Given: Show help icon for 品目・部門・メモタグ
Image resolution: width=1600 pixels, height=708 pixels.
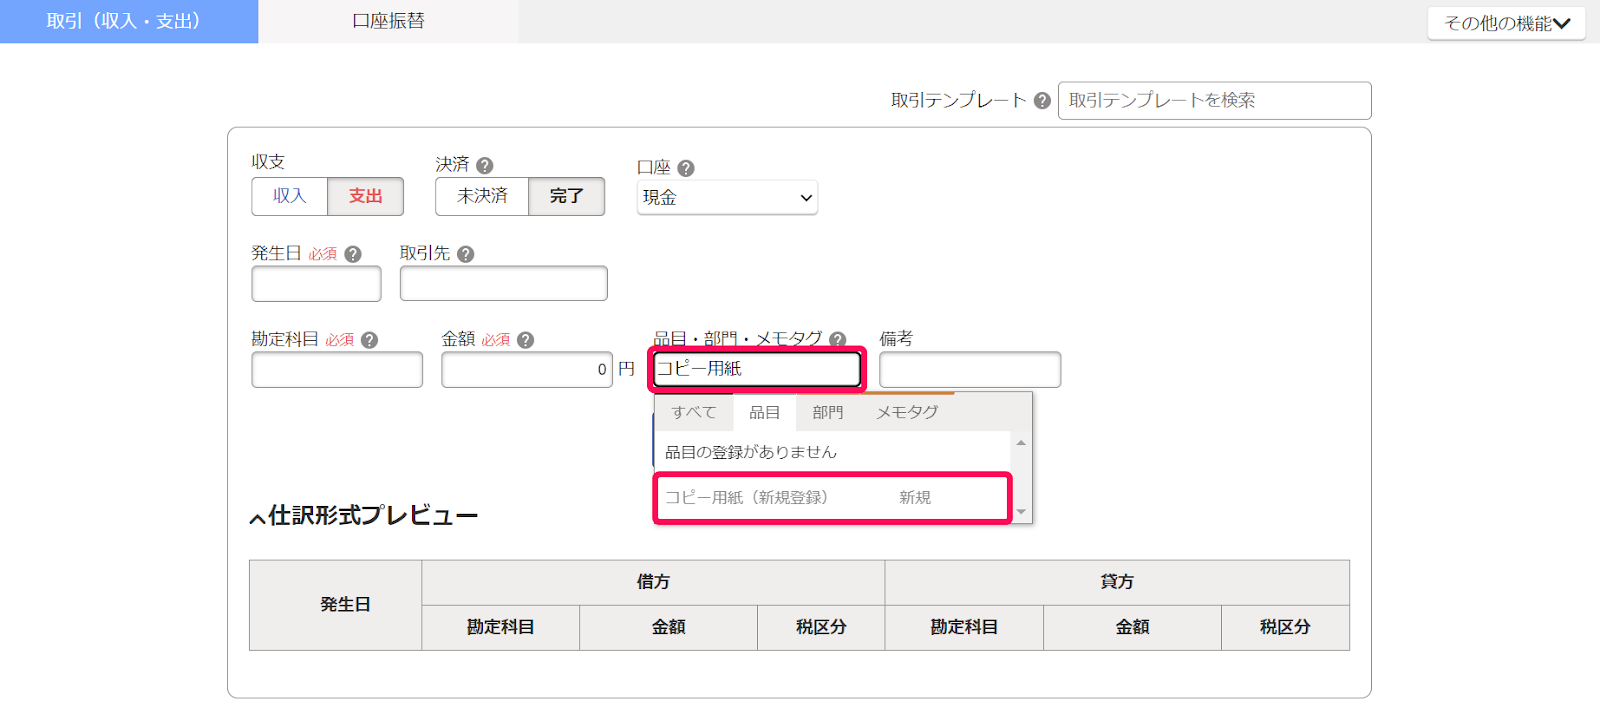Looking at the screenshot, I should coord(838,340).
